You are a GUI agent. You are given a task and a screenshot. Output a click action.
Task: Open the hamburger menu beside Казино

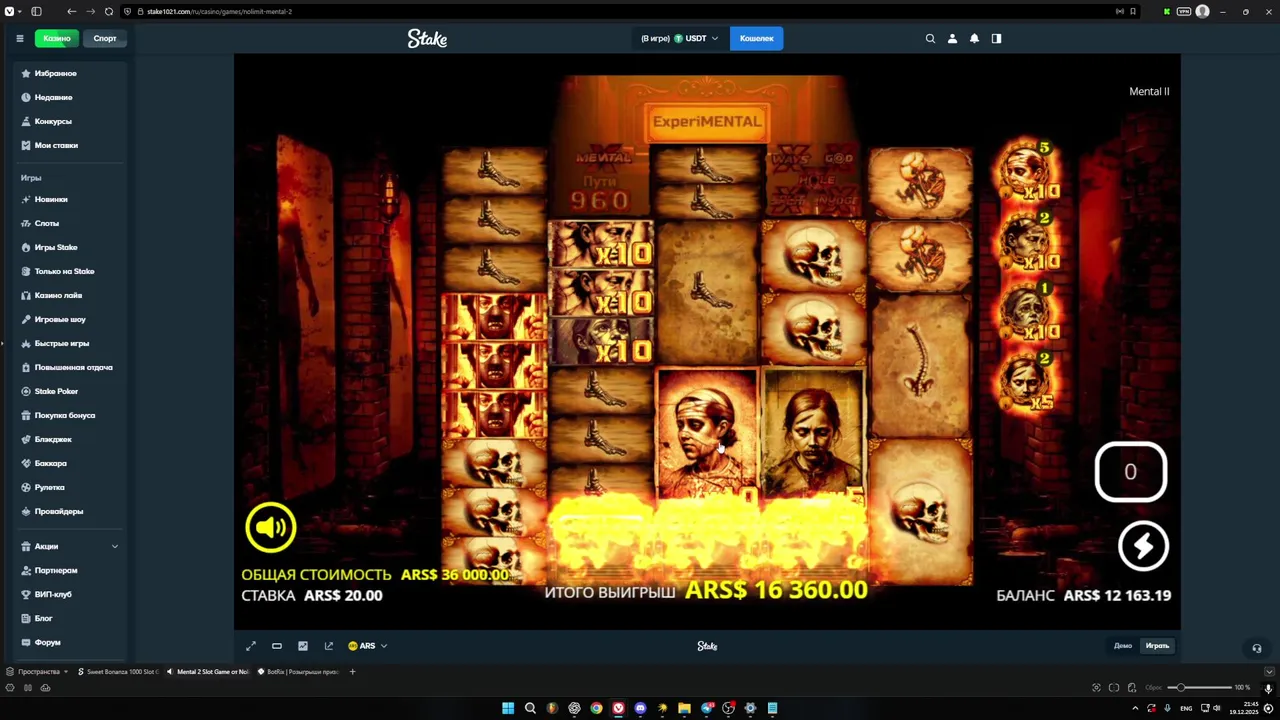tap(19, 38)
